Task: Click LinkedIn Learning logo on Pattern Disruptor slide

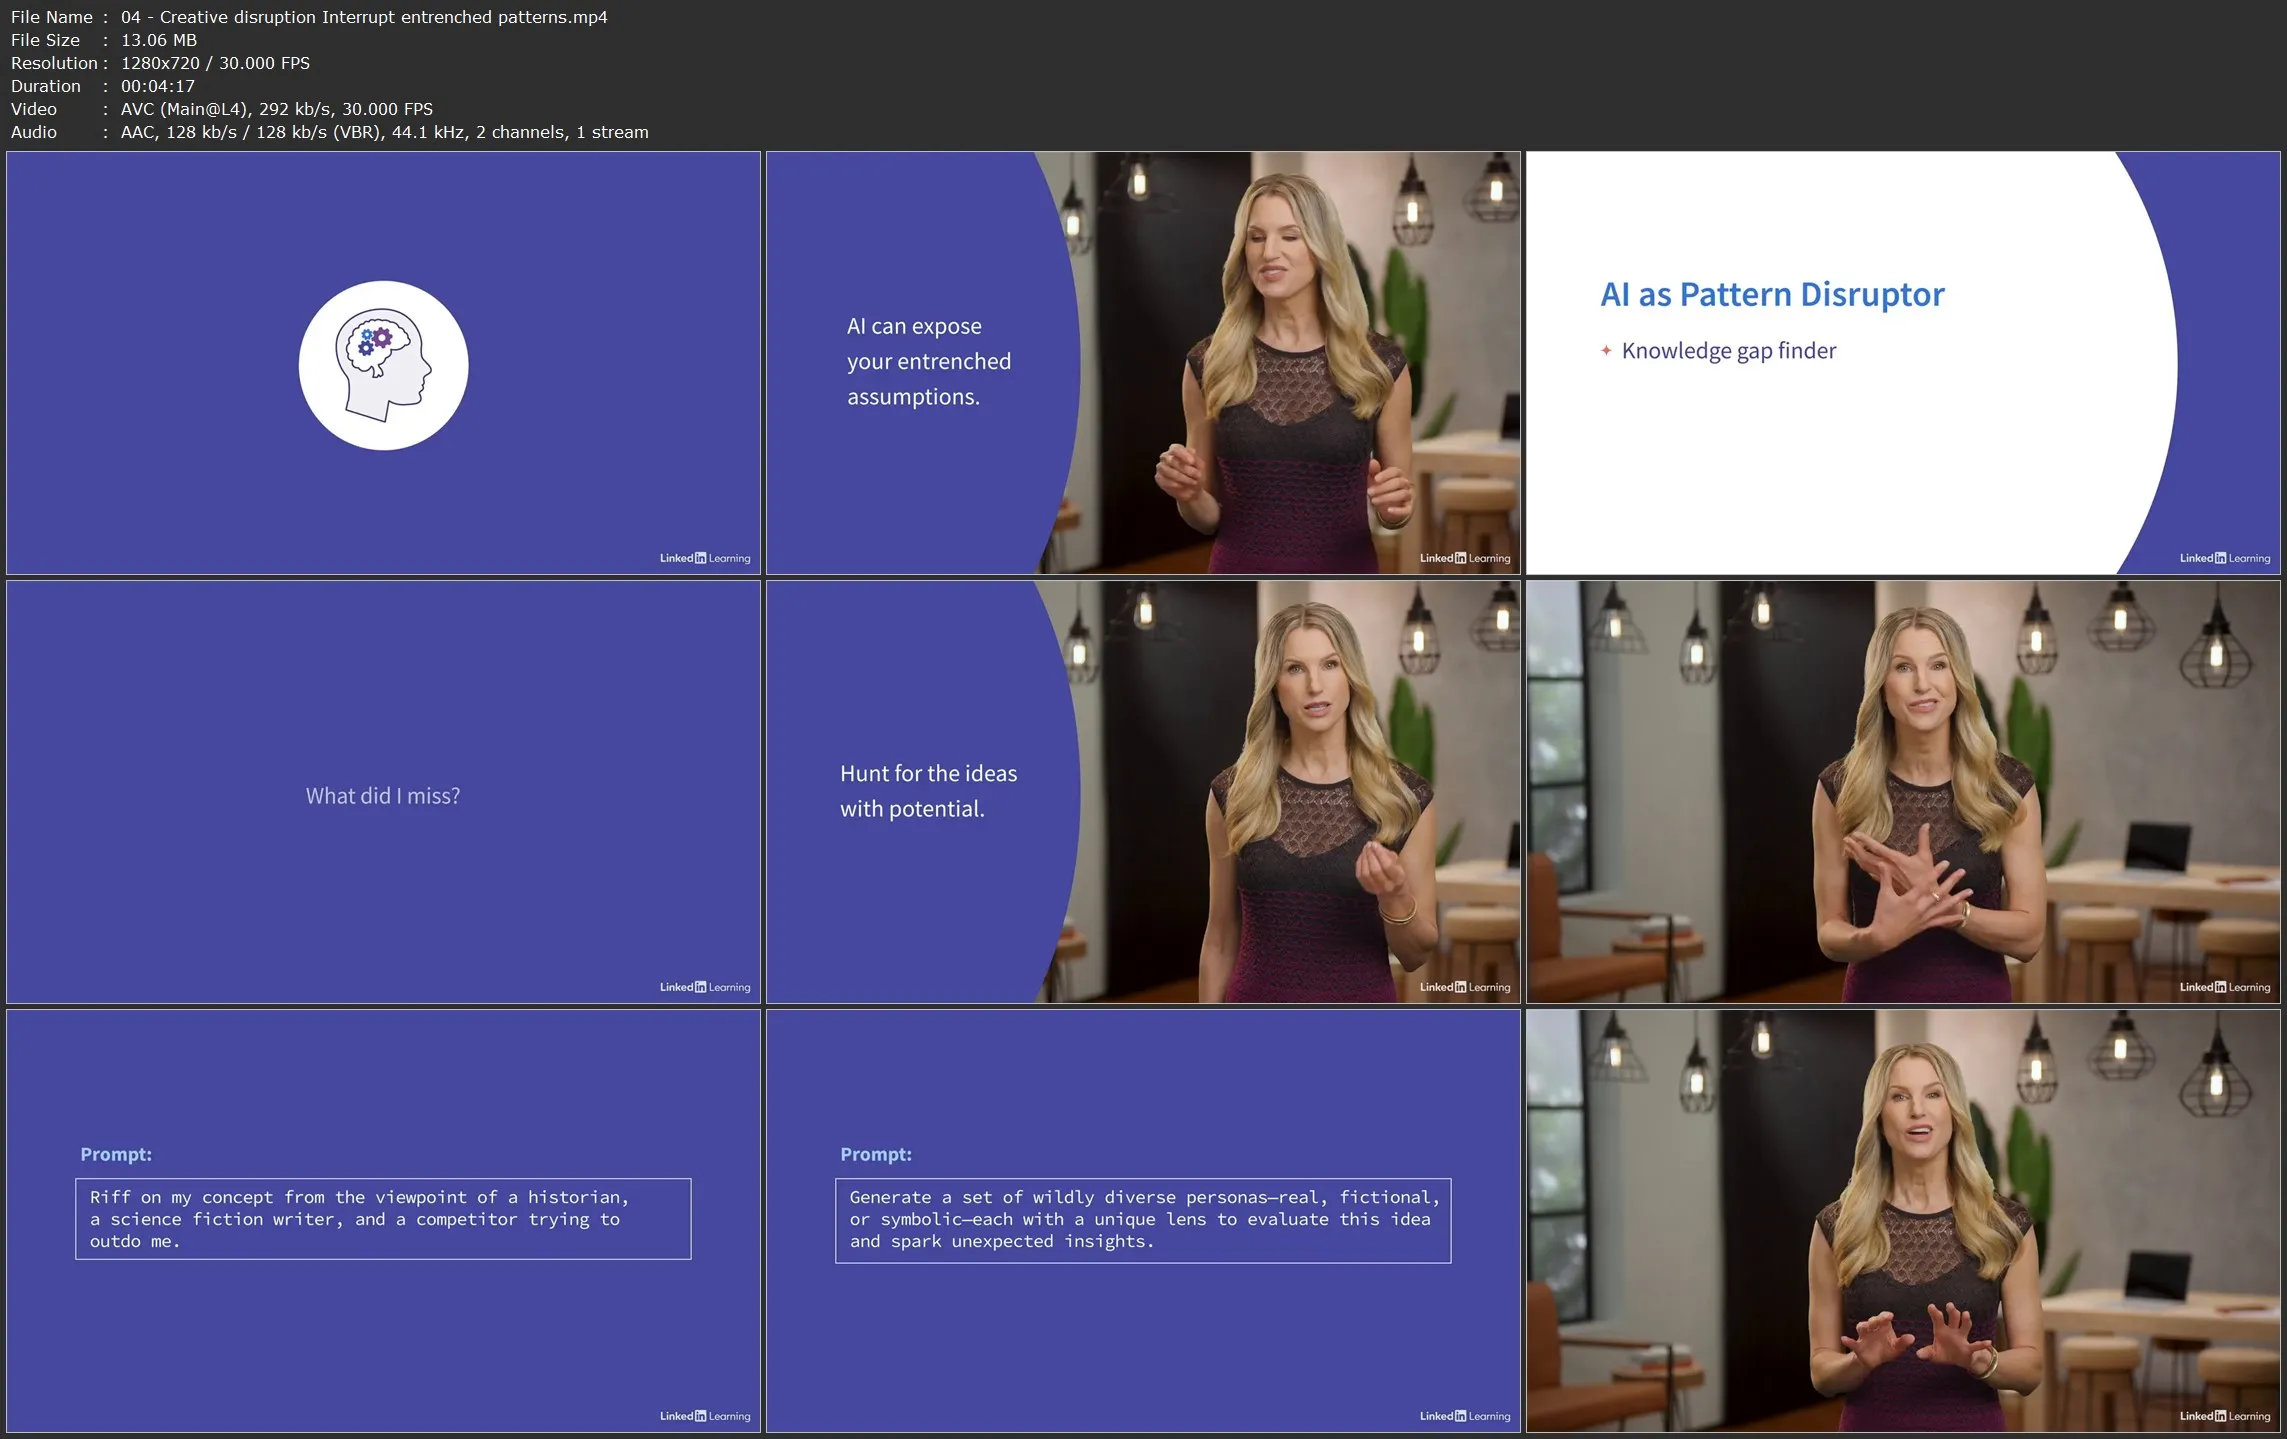Action: click(2224, 558)
